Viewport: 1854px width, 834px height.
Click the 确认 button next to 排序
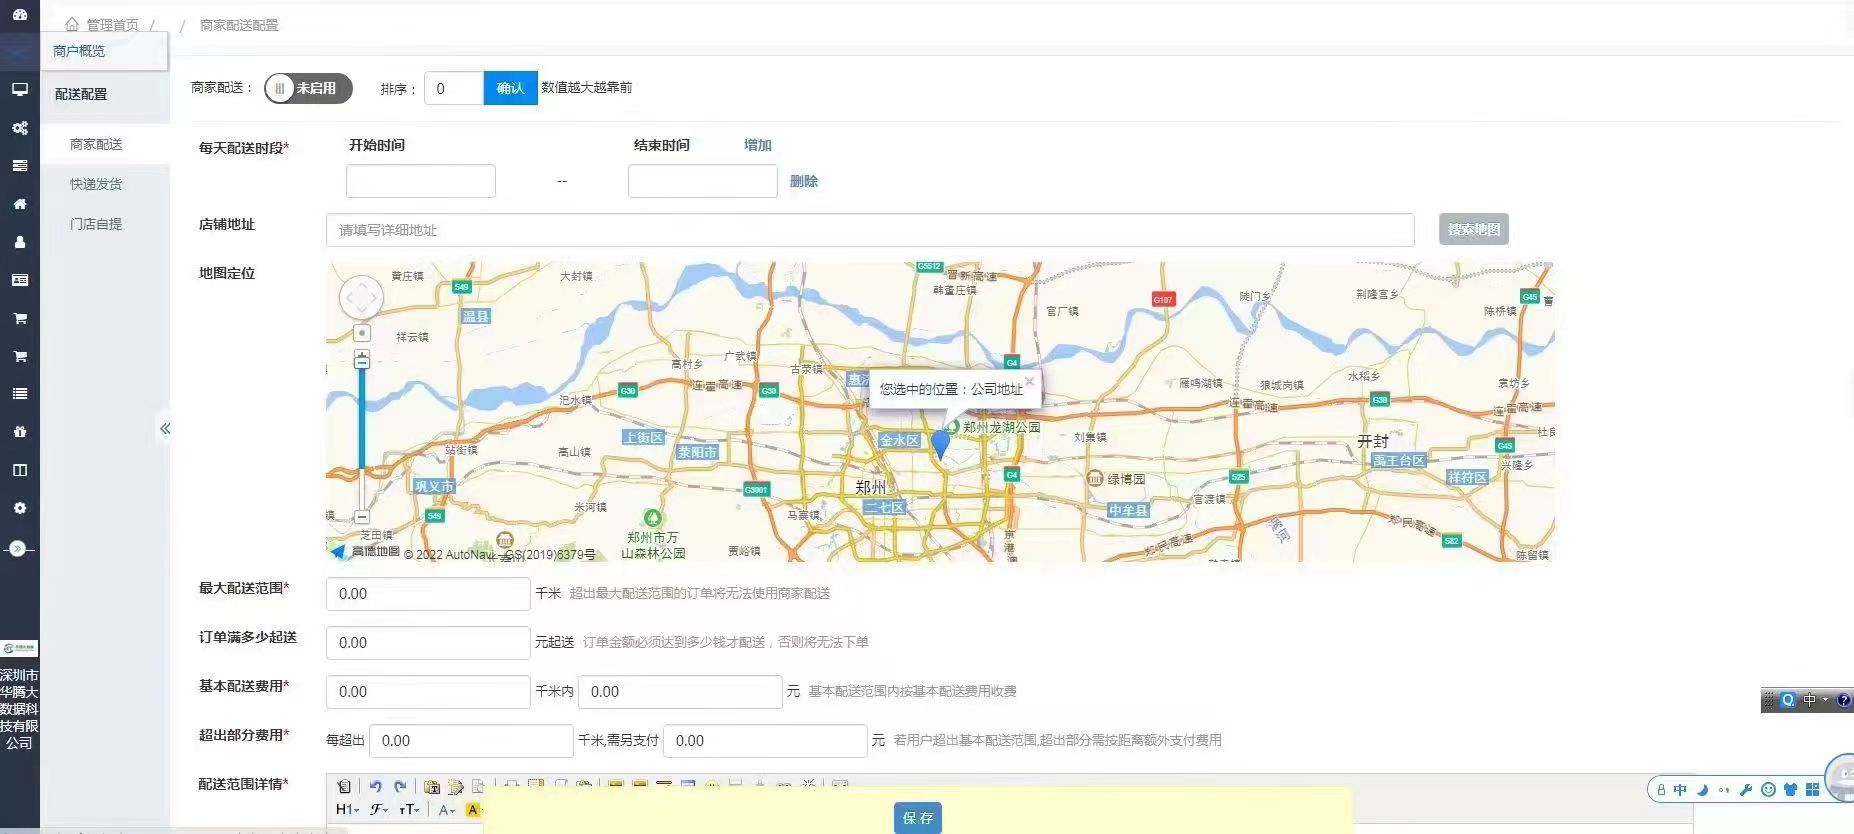point(510,88)
